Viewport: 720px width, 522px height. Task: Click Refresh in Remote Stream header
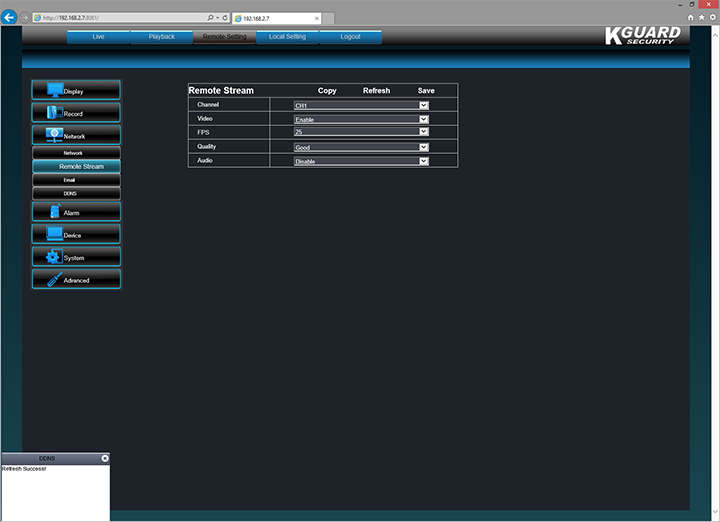[376, 91]
